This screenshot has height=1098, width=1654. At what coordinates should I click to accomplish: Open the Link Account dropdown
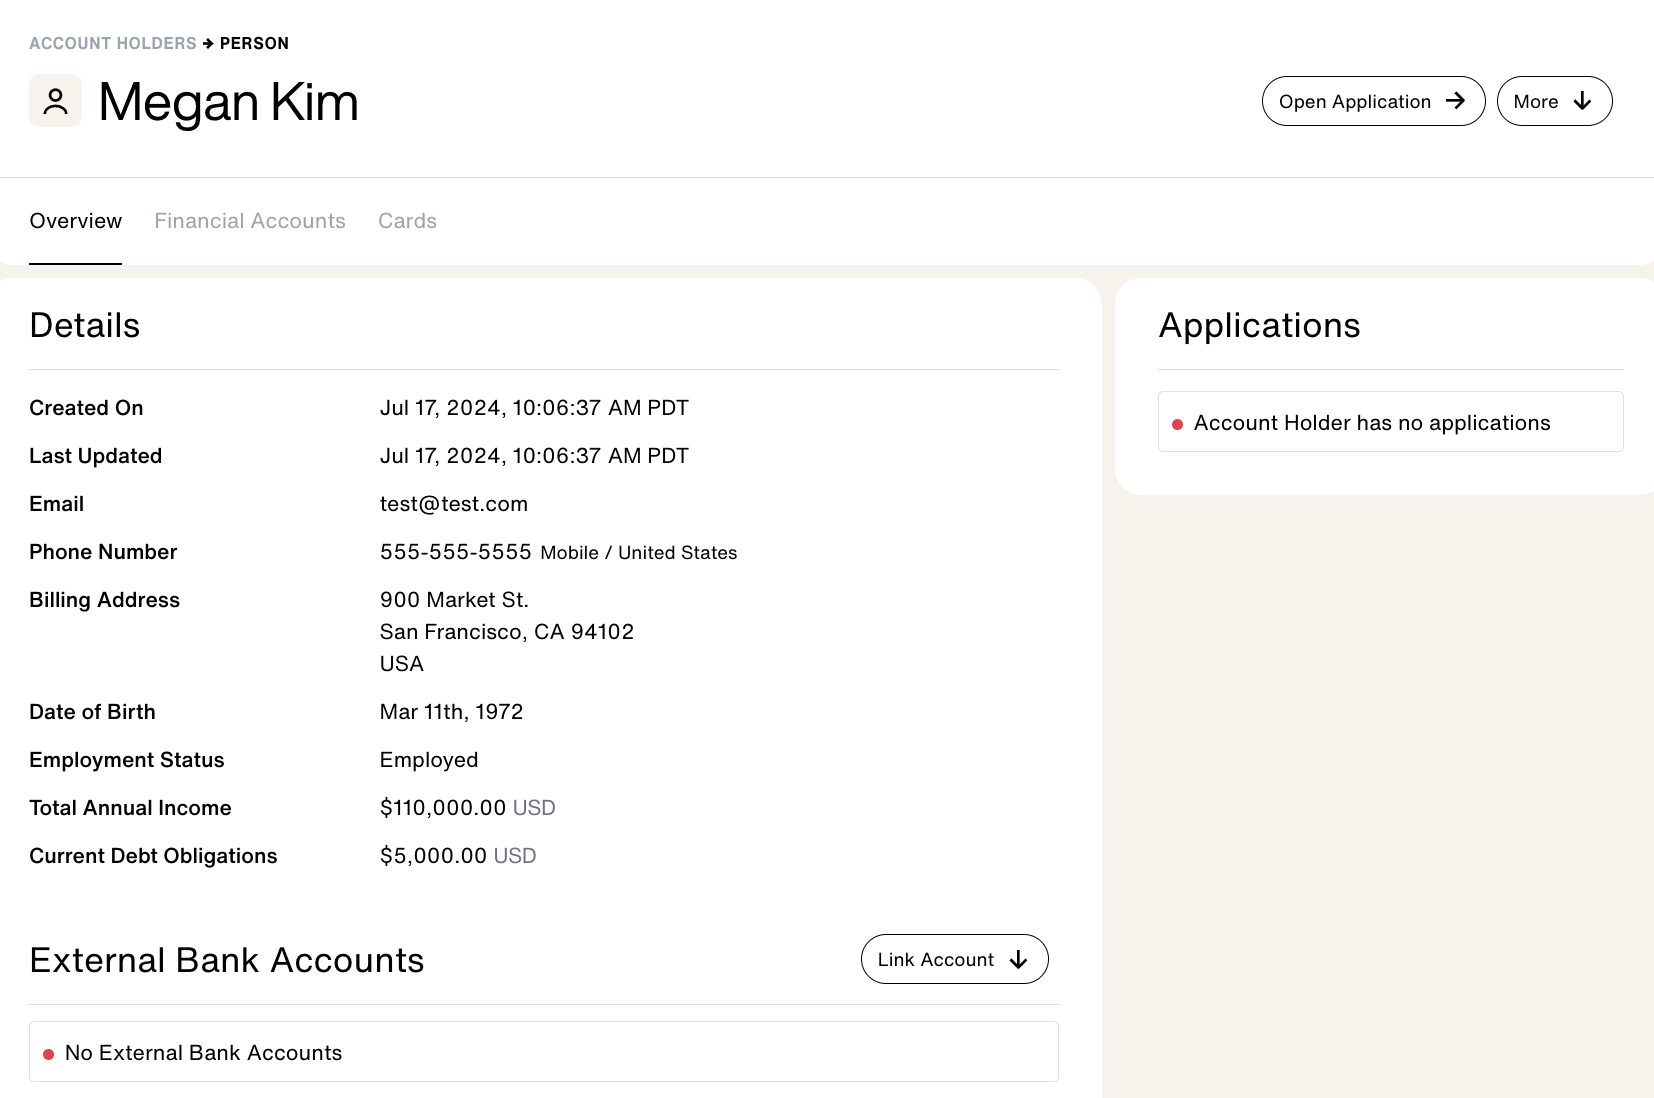(x=953, y=958)
